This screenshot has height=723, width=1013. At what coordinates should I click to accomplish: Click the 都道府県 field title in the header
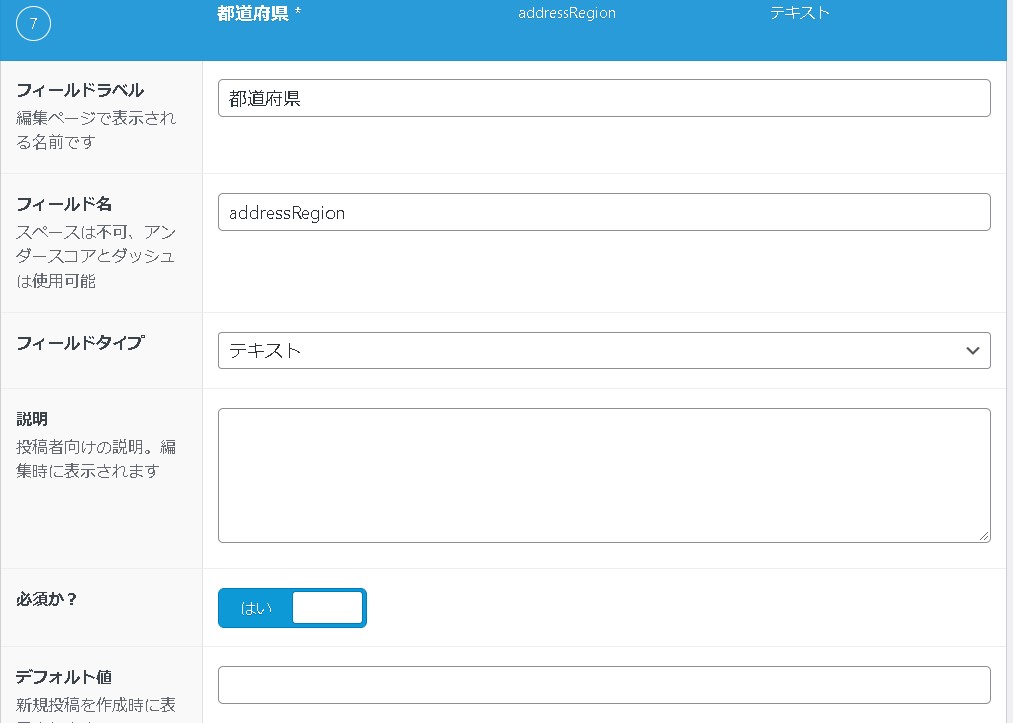[x=253, y=14]
